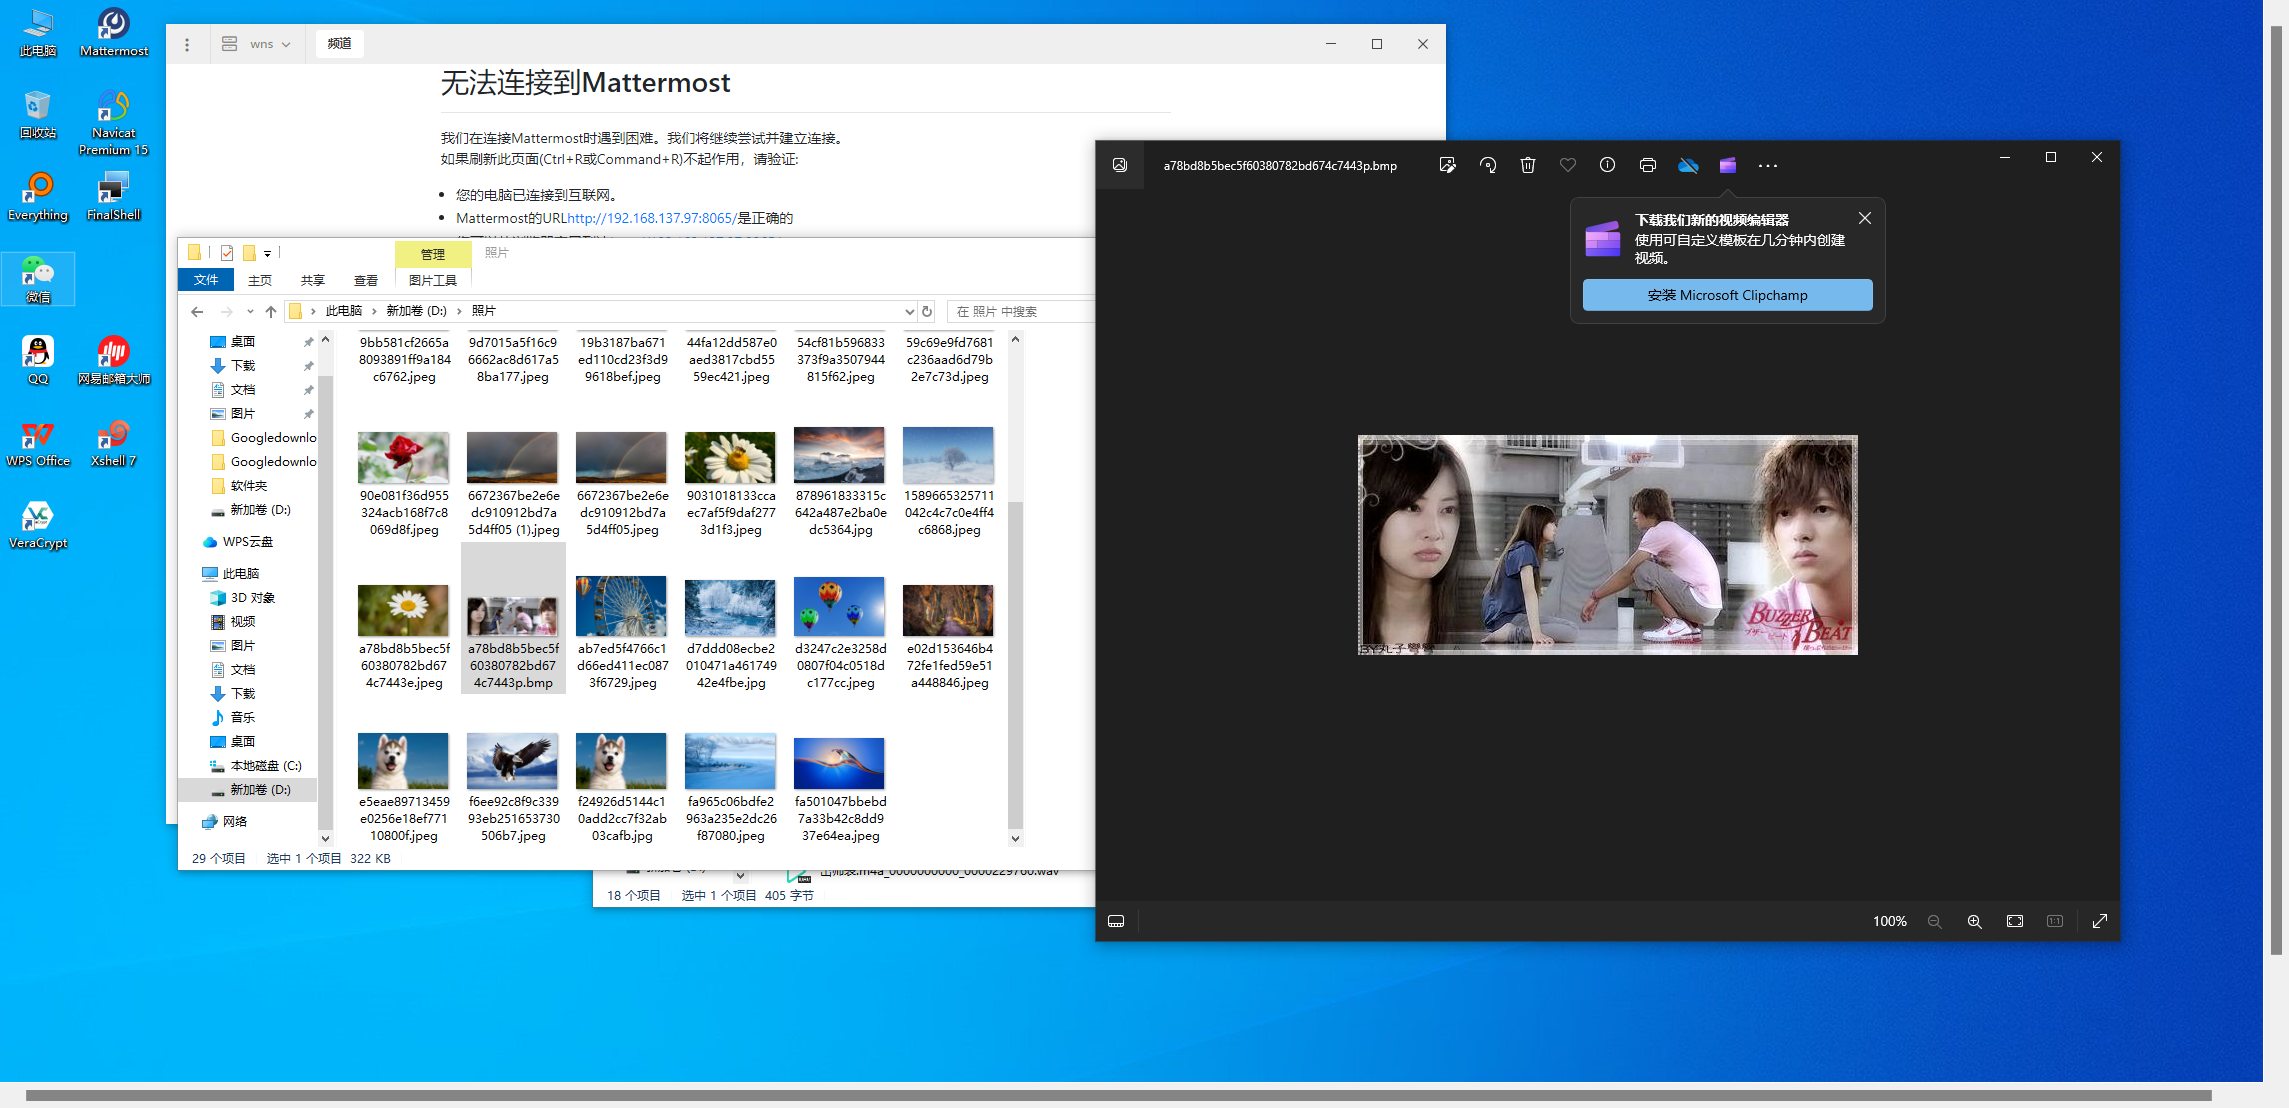Toggle full screen with the expand arrows
Screen dimensions: 2289x1108
click(2099, 921)
